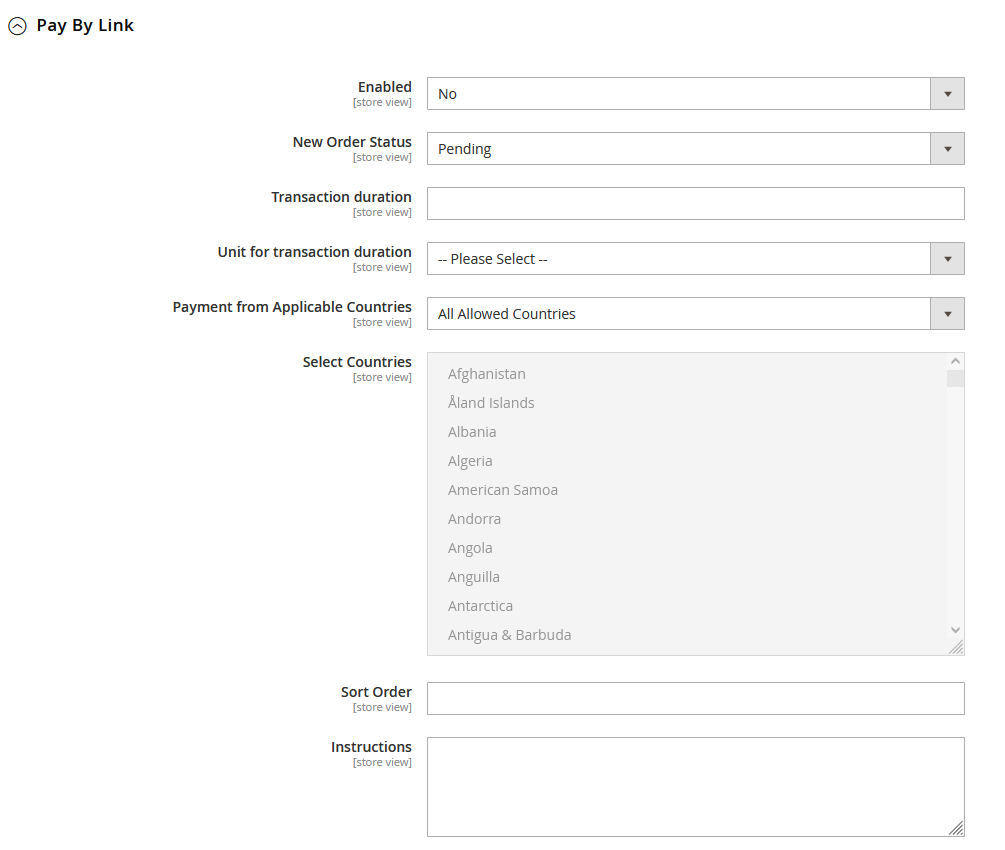
Task: Click the Instructions textarea resize handle
Action: [956, 828]
